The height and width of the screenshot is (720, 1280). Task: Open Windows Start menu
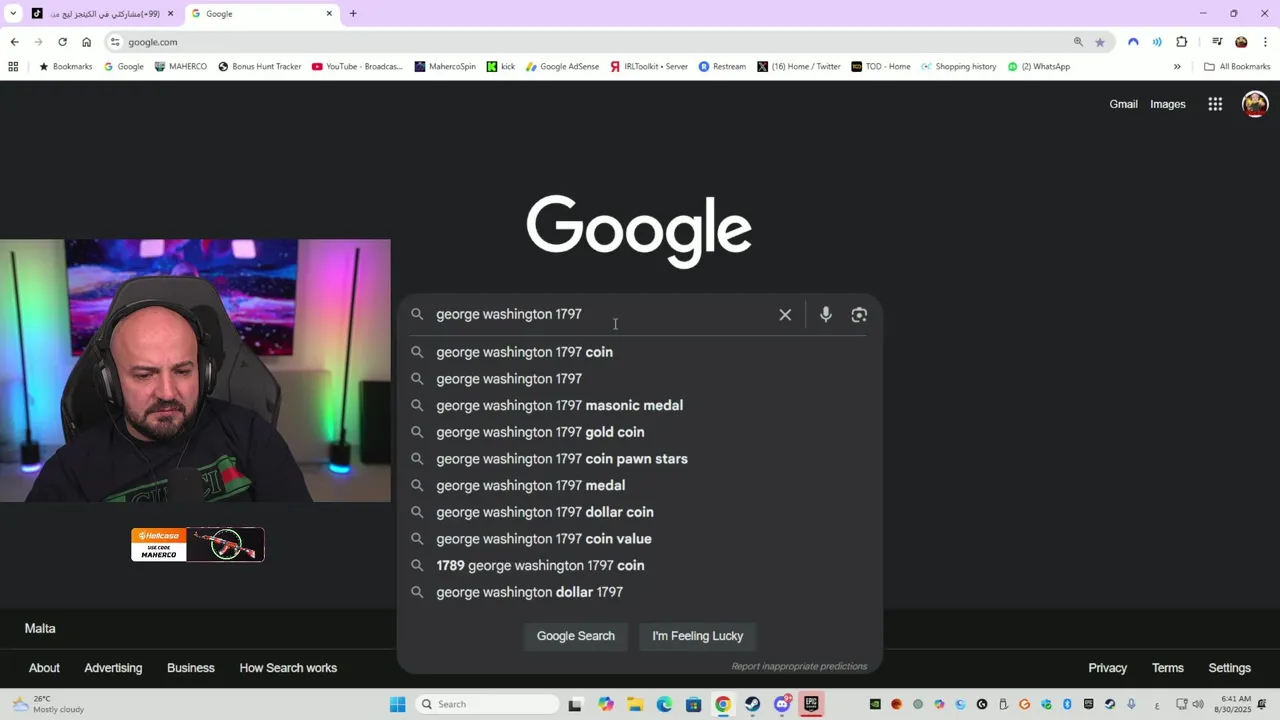(x=397, y=704)
